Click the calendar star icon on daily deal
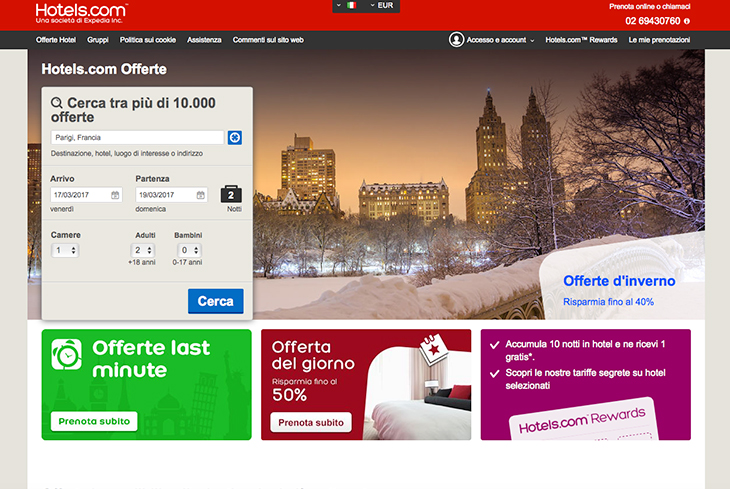The image size is (730, 489). pyautogui.click(x=433, y=349)
